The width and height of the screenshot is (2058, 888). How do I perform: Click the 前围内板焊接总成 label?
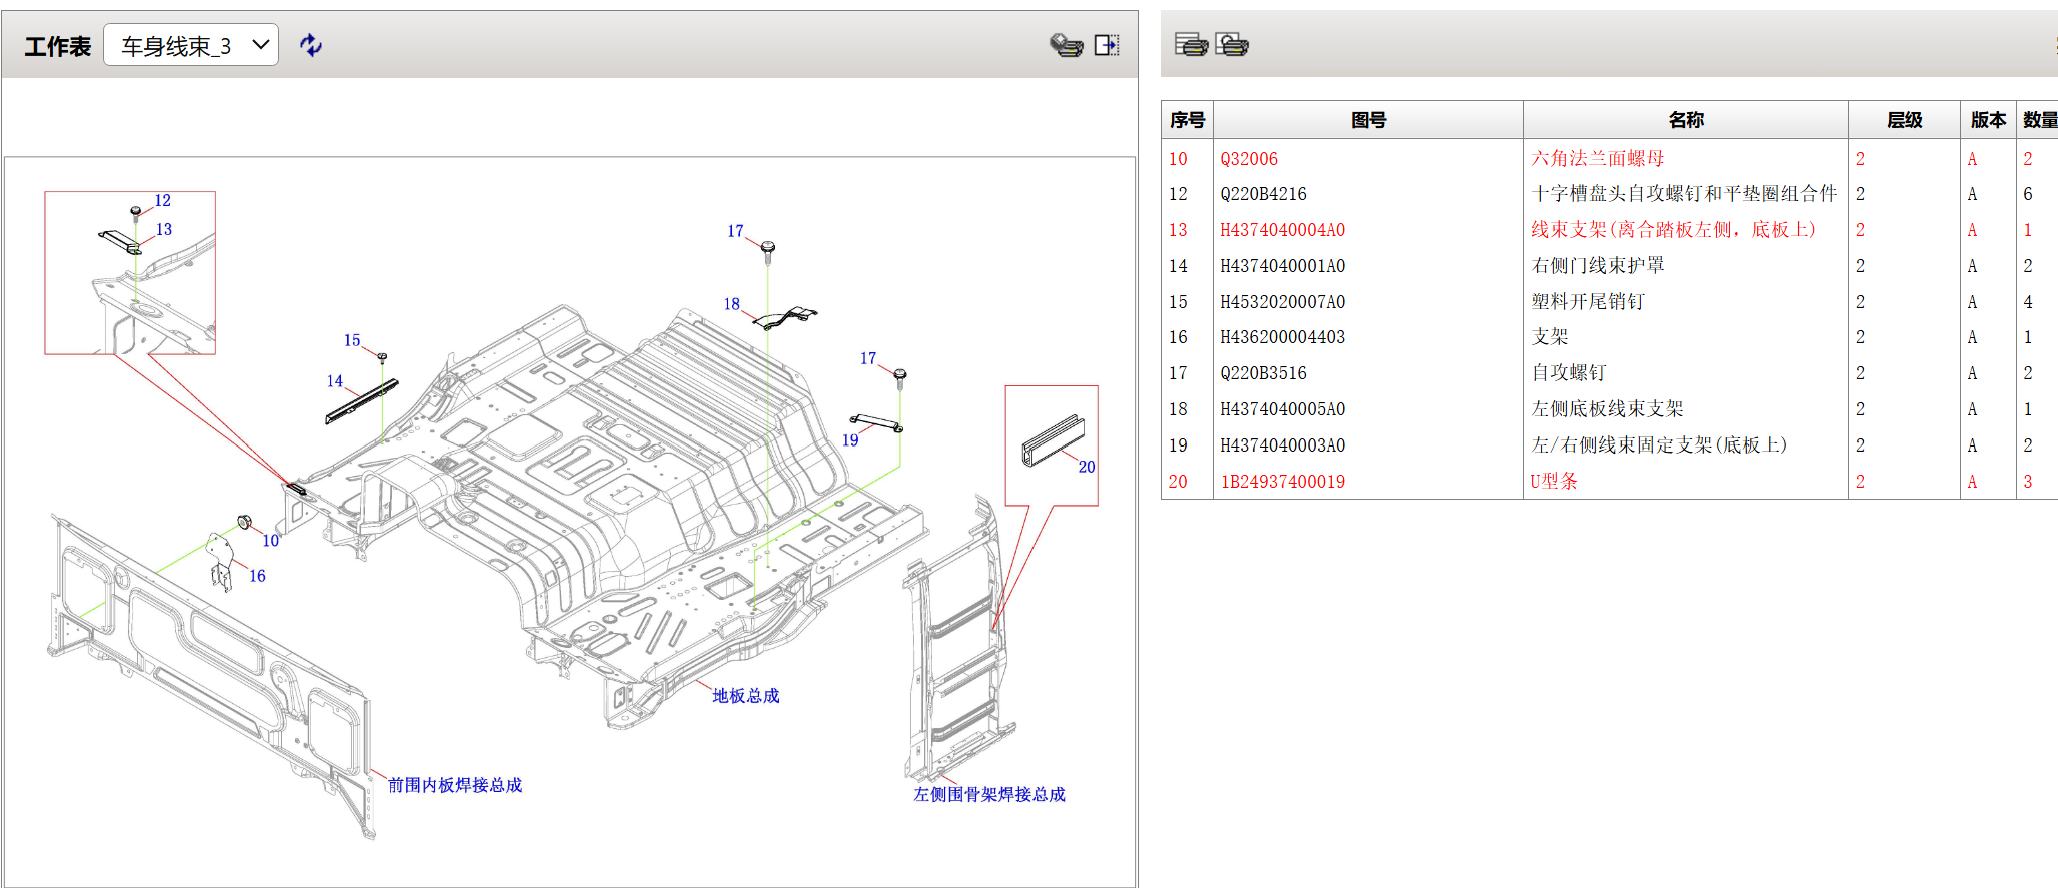tap(455, 785)
